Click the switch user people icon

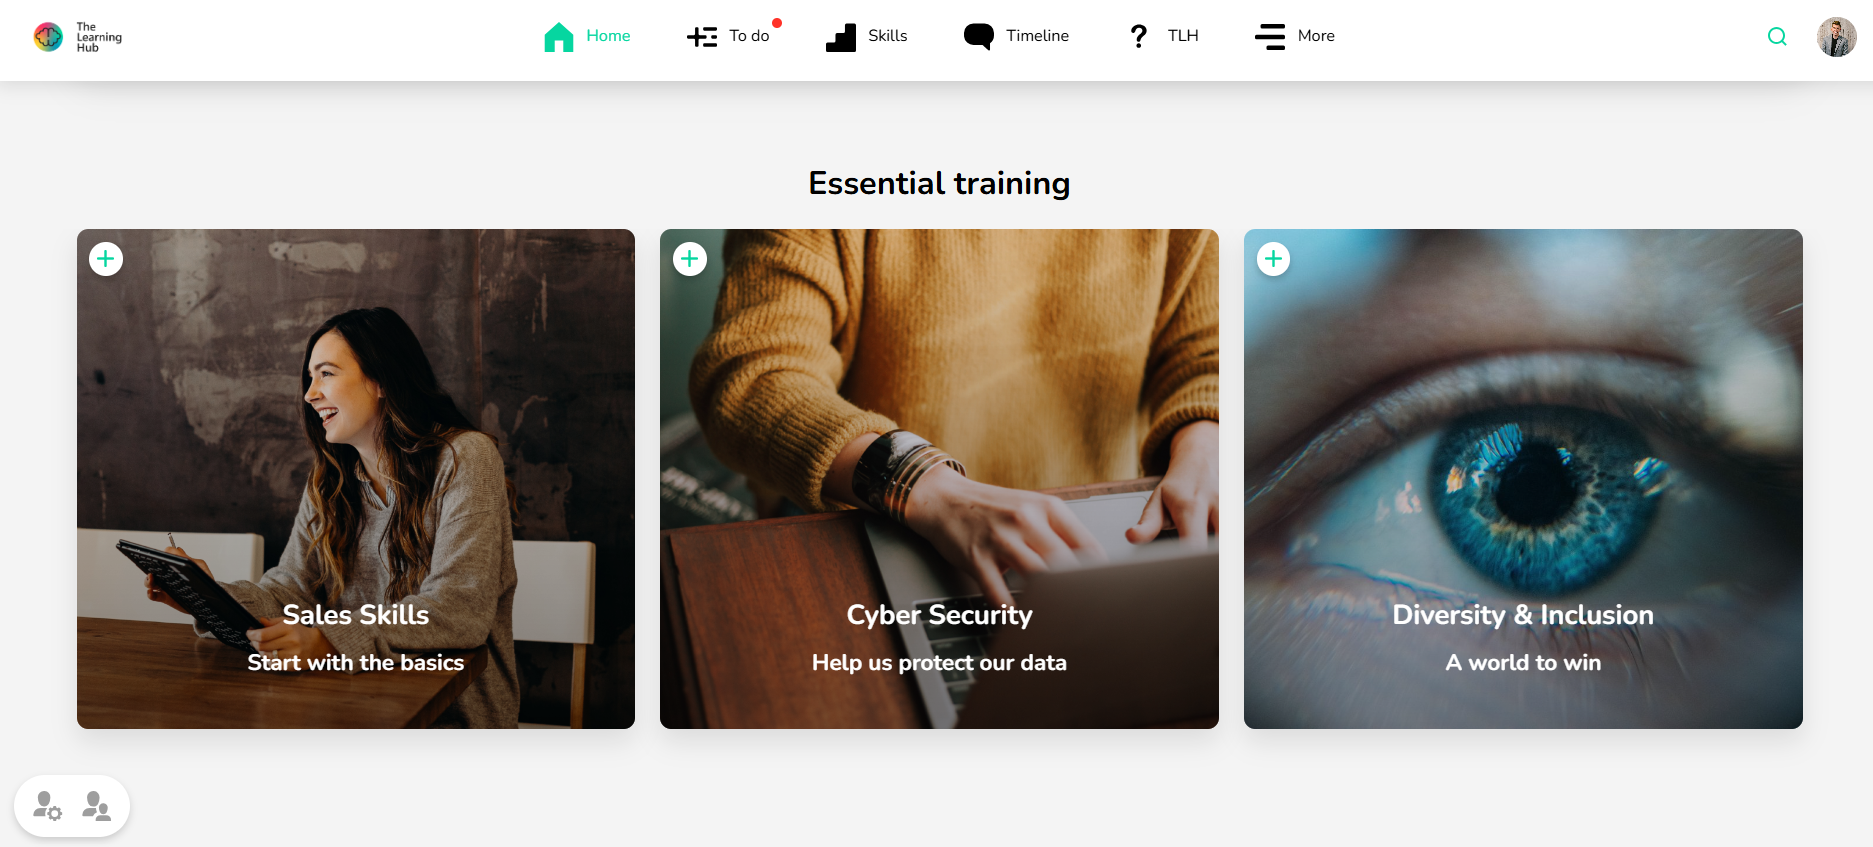point(97,806)
